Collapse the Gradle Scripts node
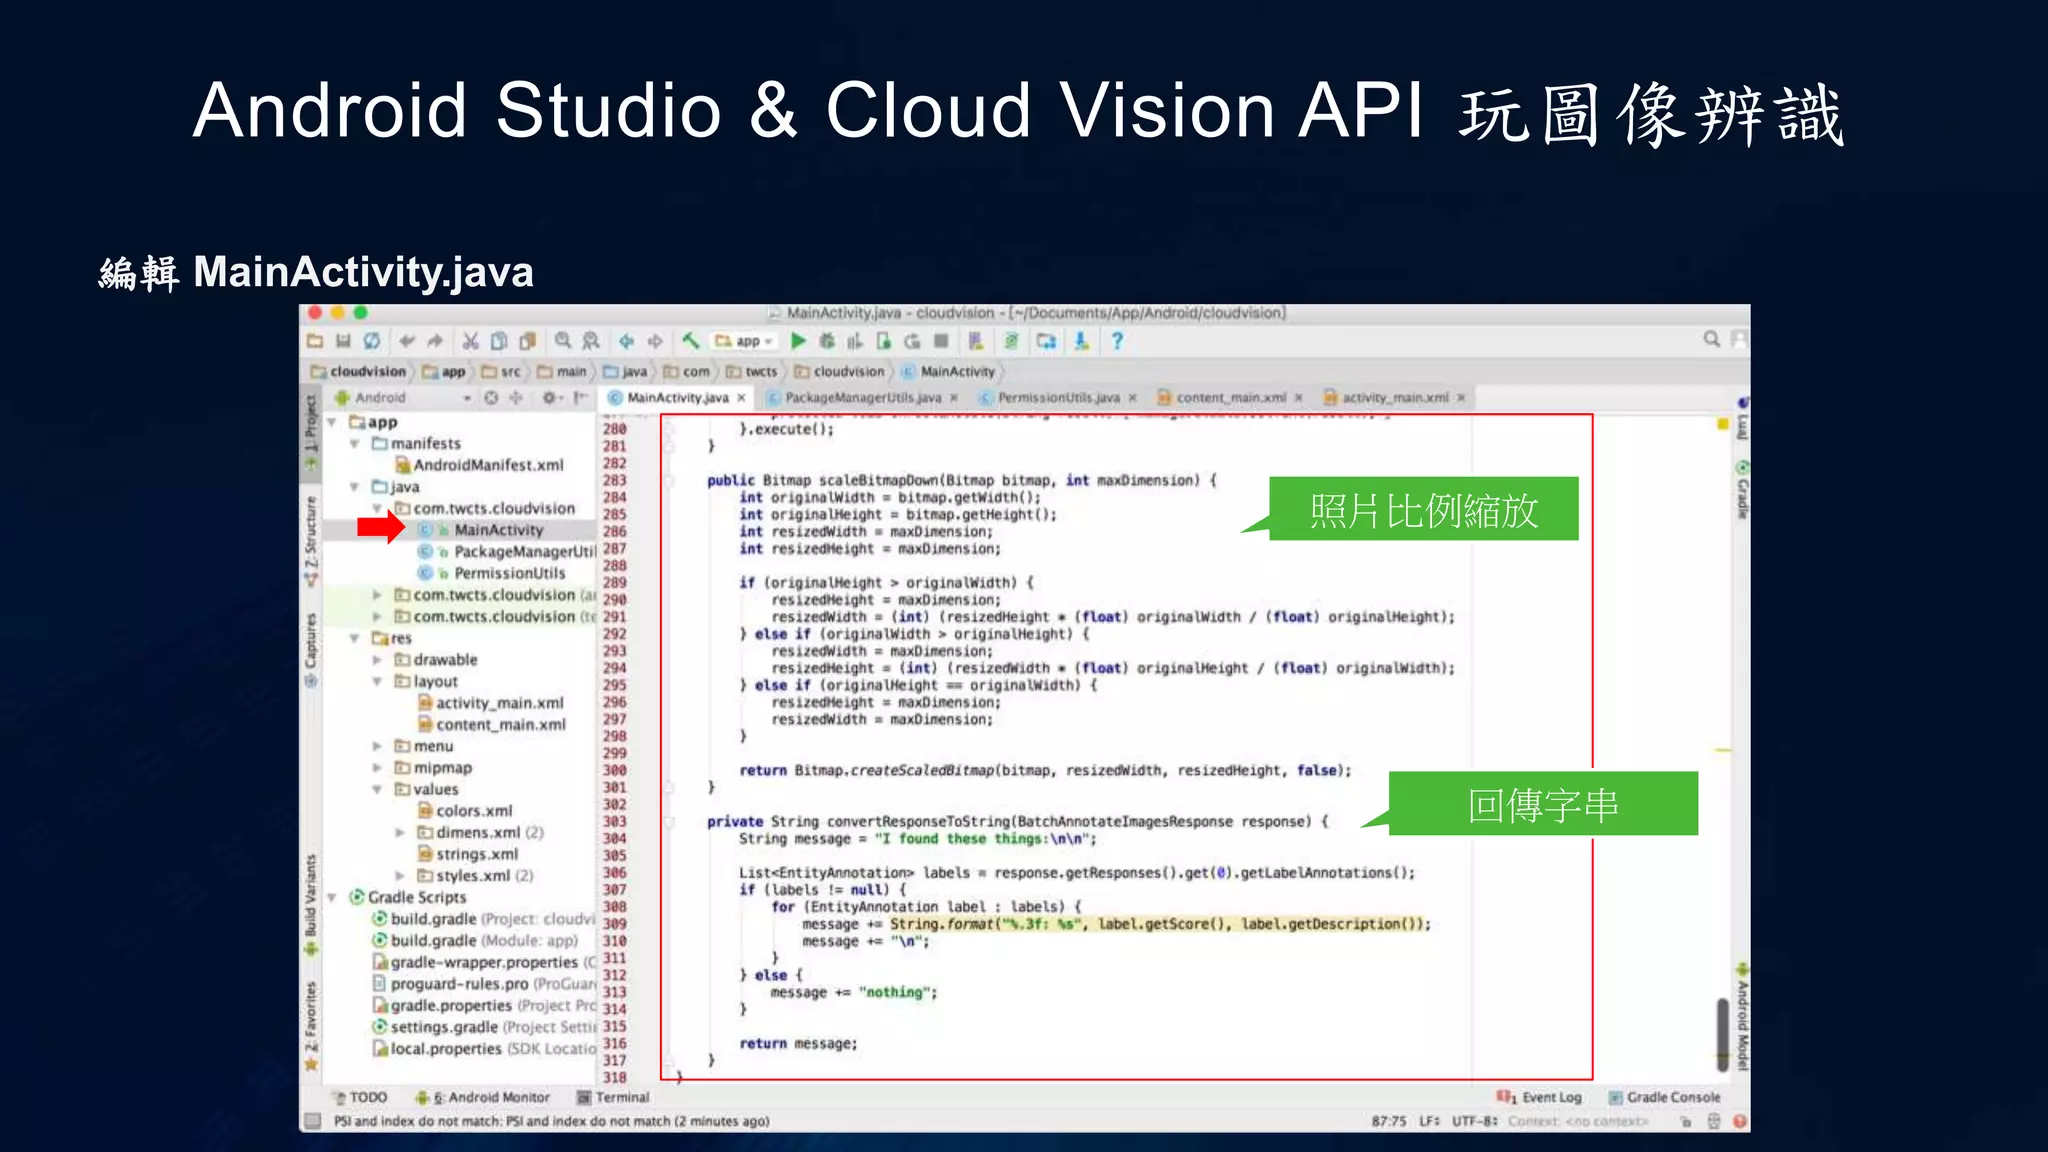Screen dimensions: 2048x1152 [331, 897]
